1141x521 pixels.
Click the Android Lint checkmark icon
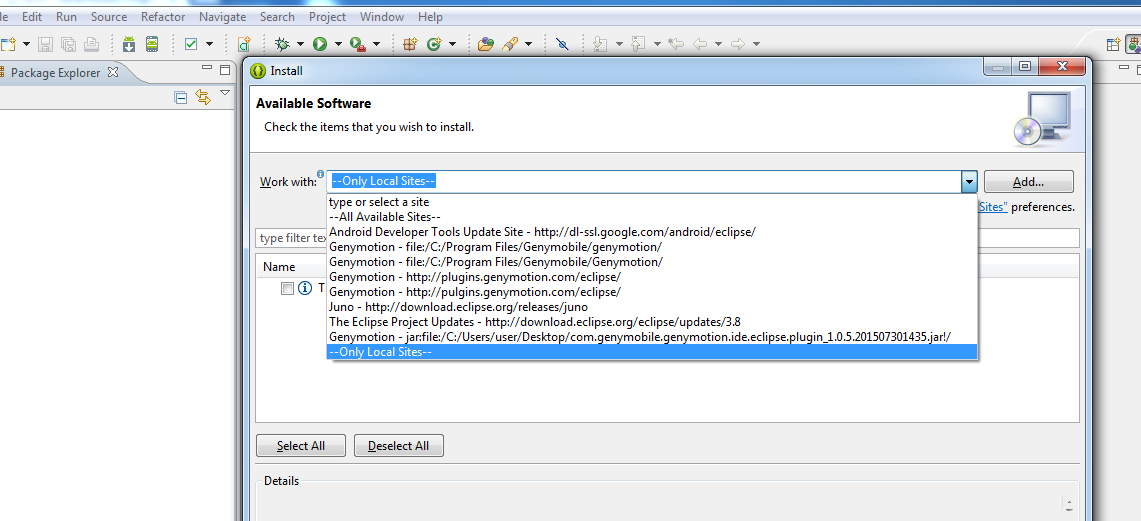click(x=191, y=44)
